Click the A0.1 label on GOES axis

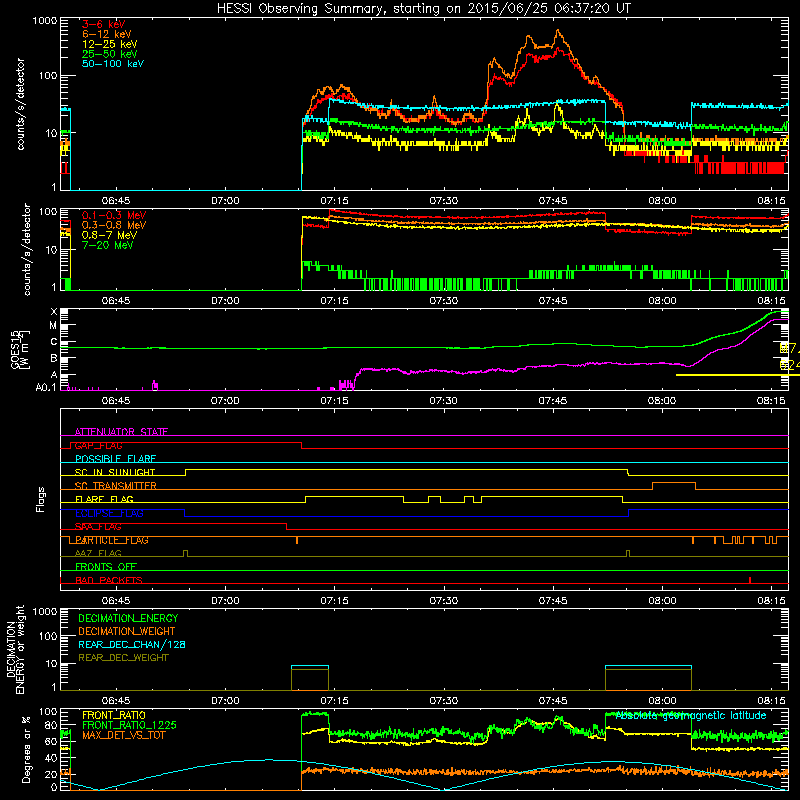[x=46, y=387]
